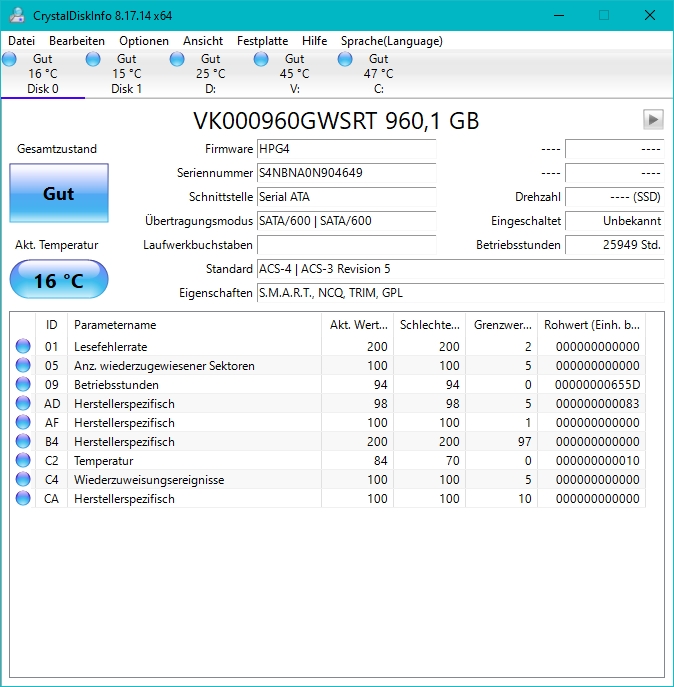This screenshot has height=687, width=674.
Task: Click status icon of C2 Temperatur row
Action: pos(23,460)
